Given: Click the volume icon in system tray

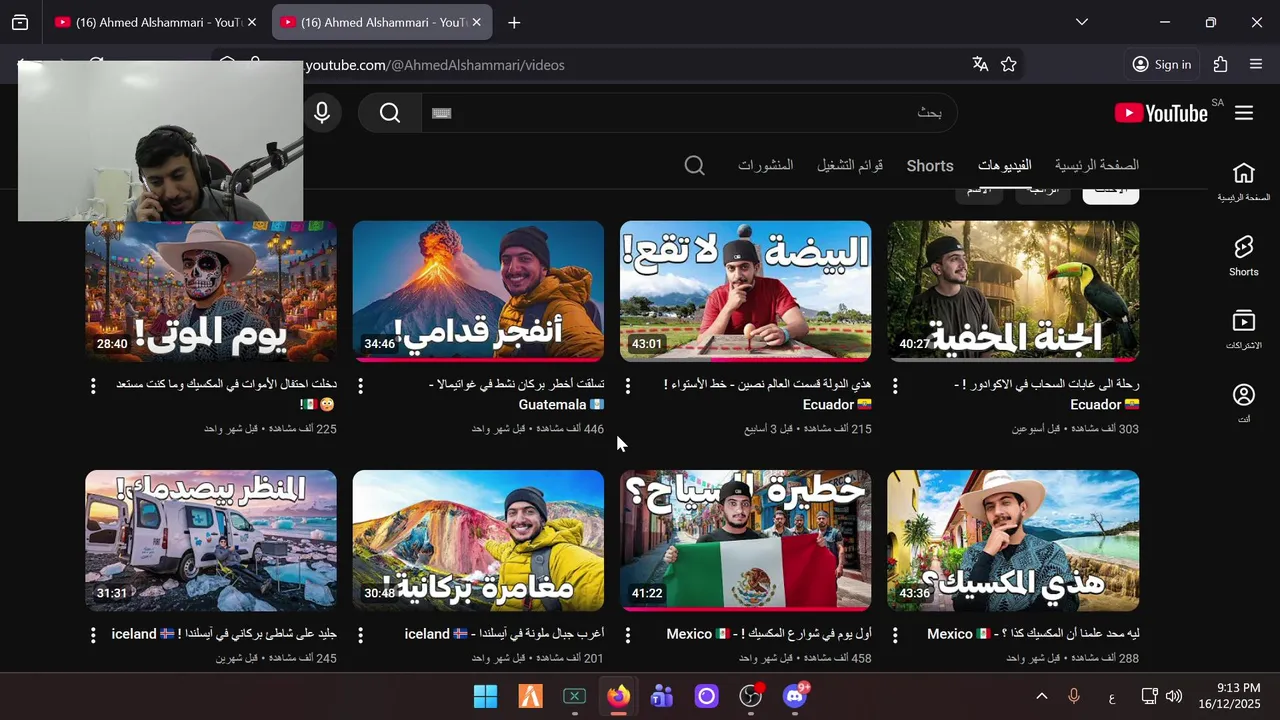Looking at the screenshot, I should click(x=1174, y=696).
